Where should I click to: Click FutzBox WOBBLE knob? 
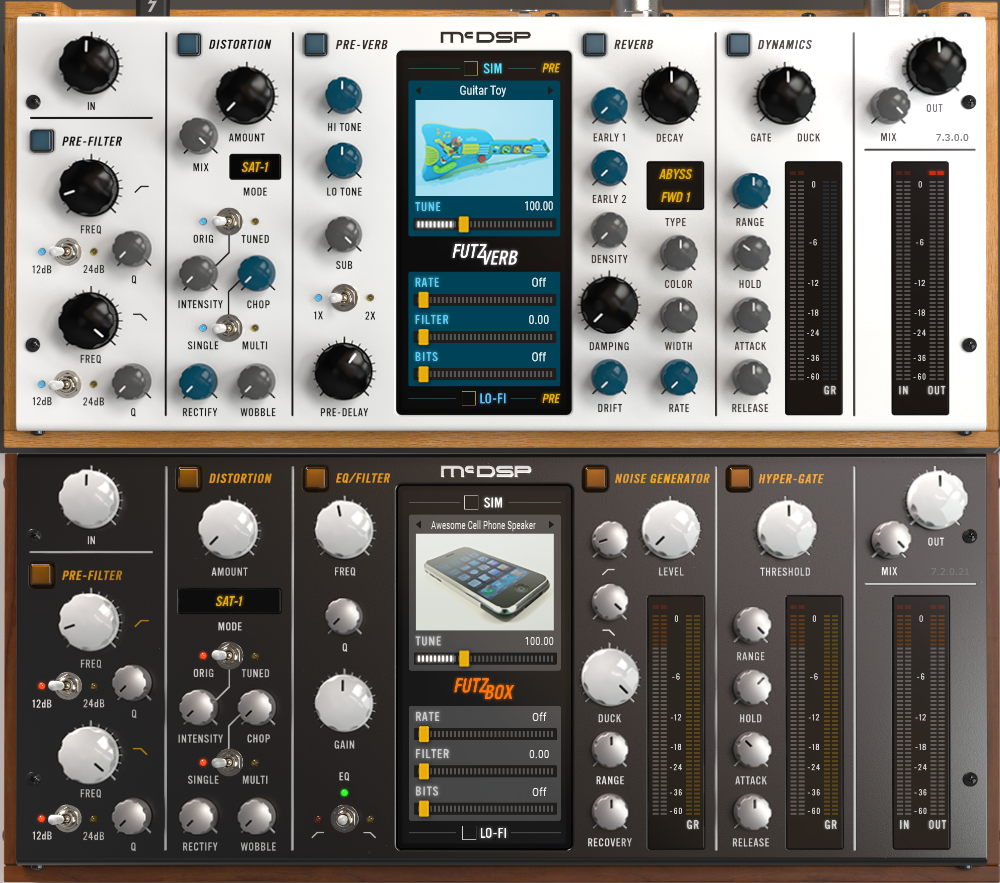[257, 817]
